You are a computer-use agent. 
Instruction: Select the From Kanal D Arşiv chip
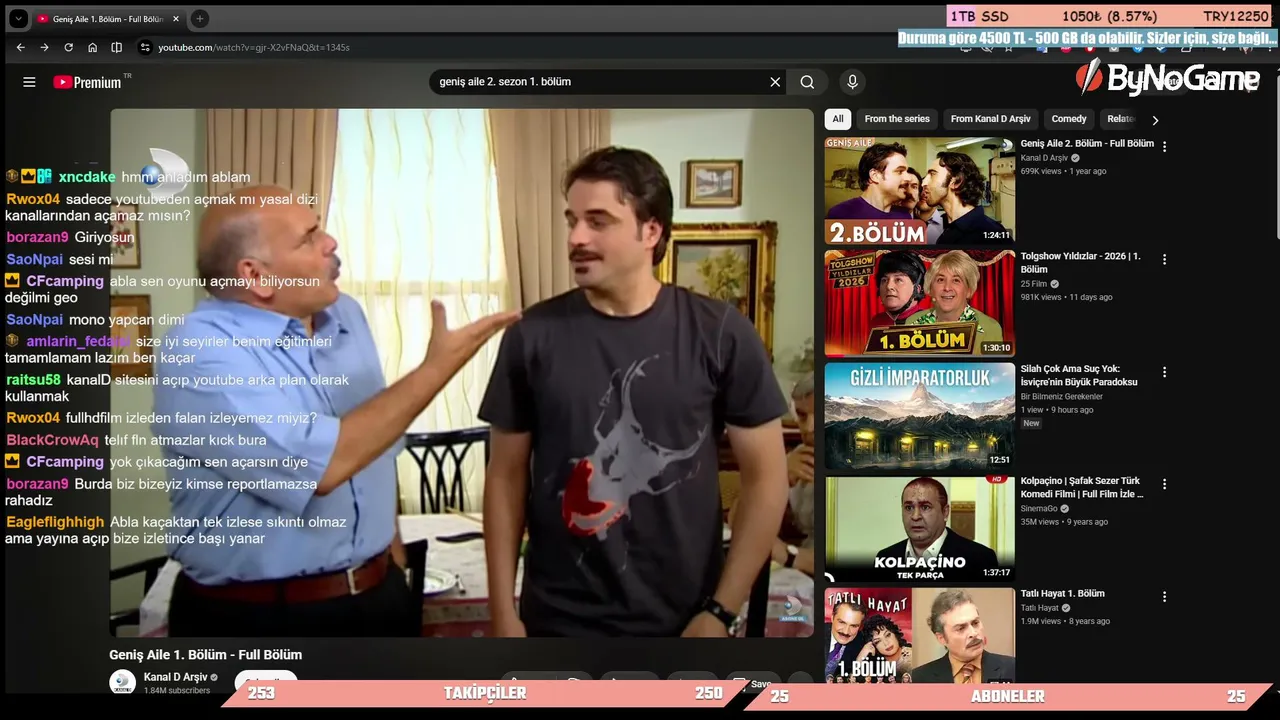click(990, 119)
